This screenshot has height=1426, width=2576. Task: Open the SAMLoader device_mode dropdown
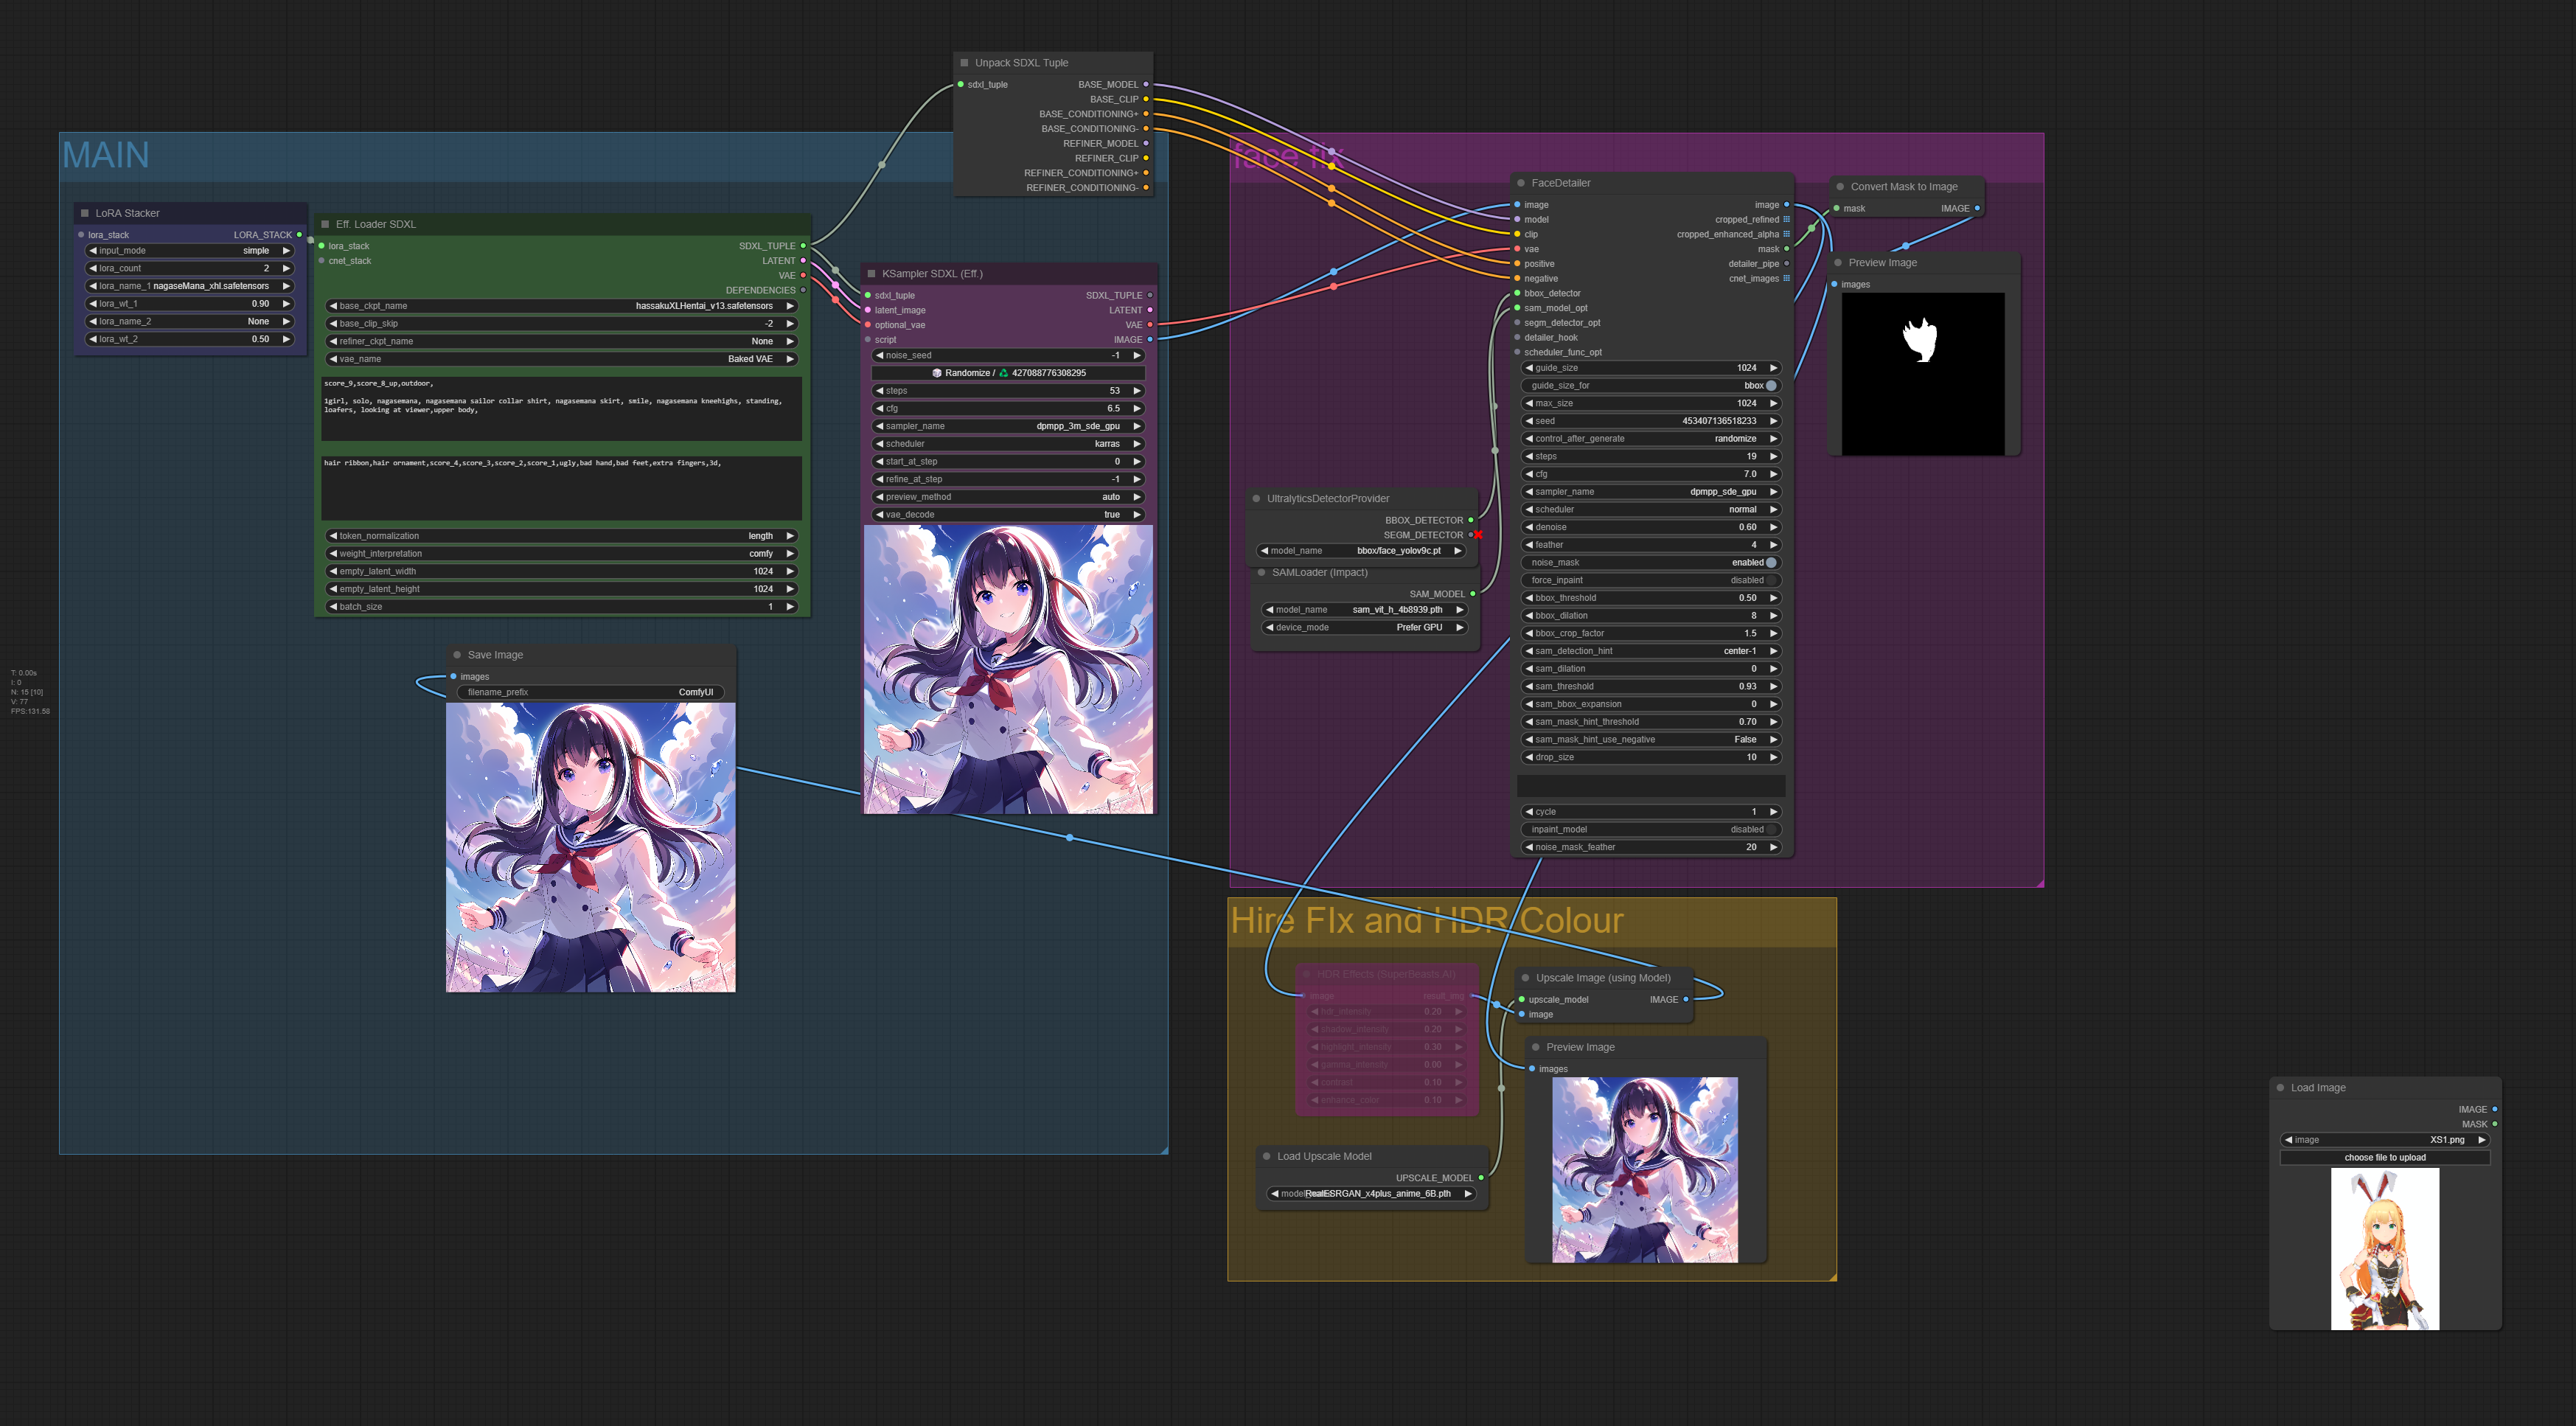click(x=1364, y=627)
